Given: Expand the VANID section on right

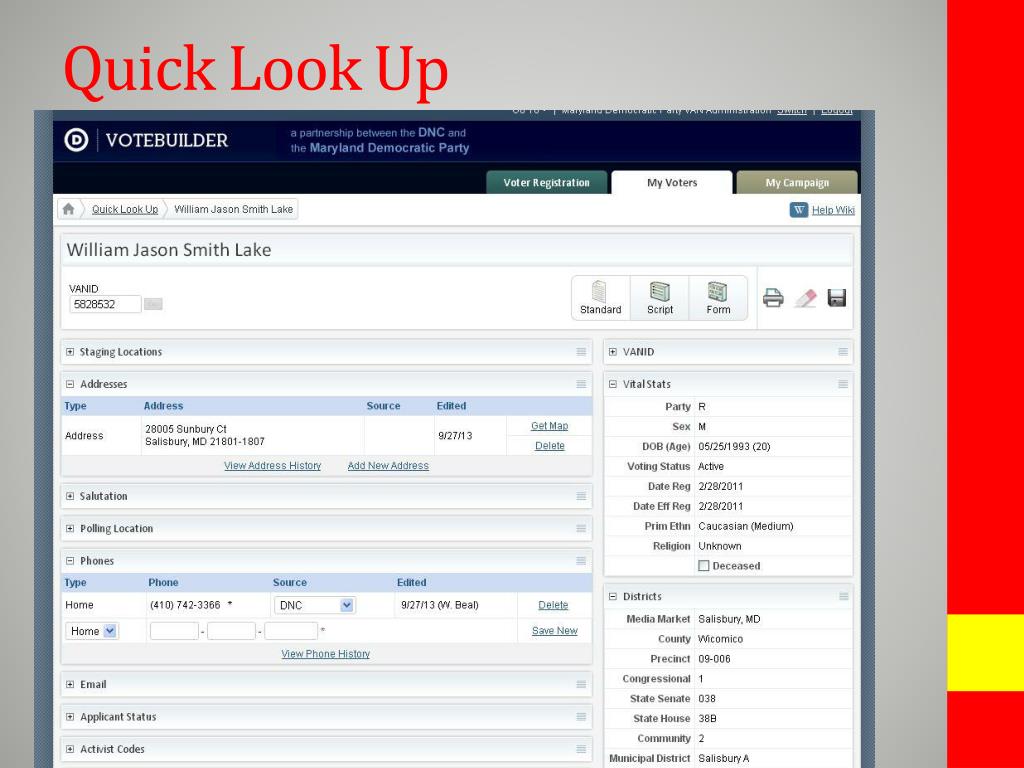Looking at the screenshot, I should [x=613, y=352].
